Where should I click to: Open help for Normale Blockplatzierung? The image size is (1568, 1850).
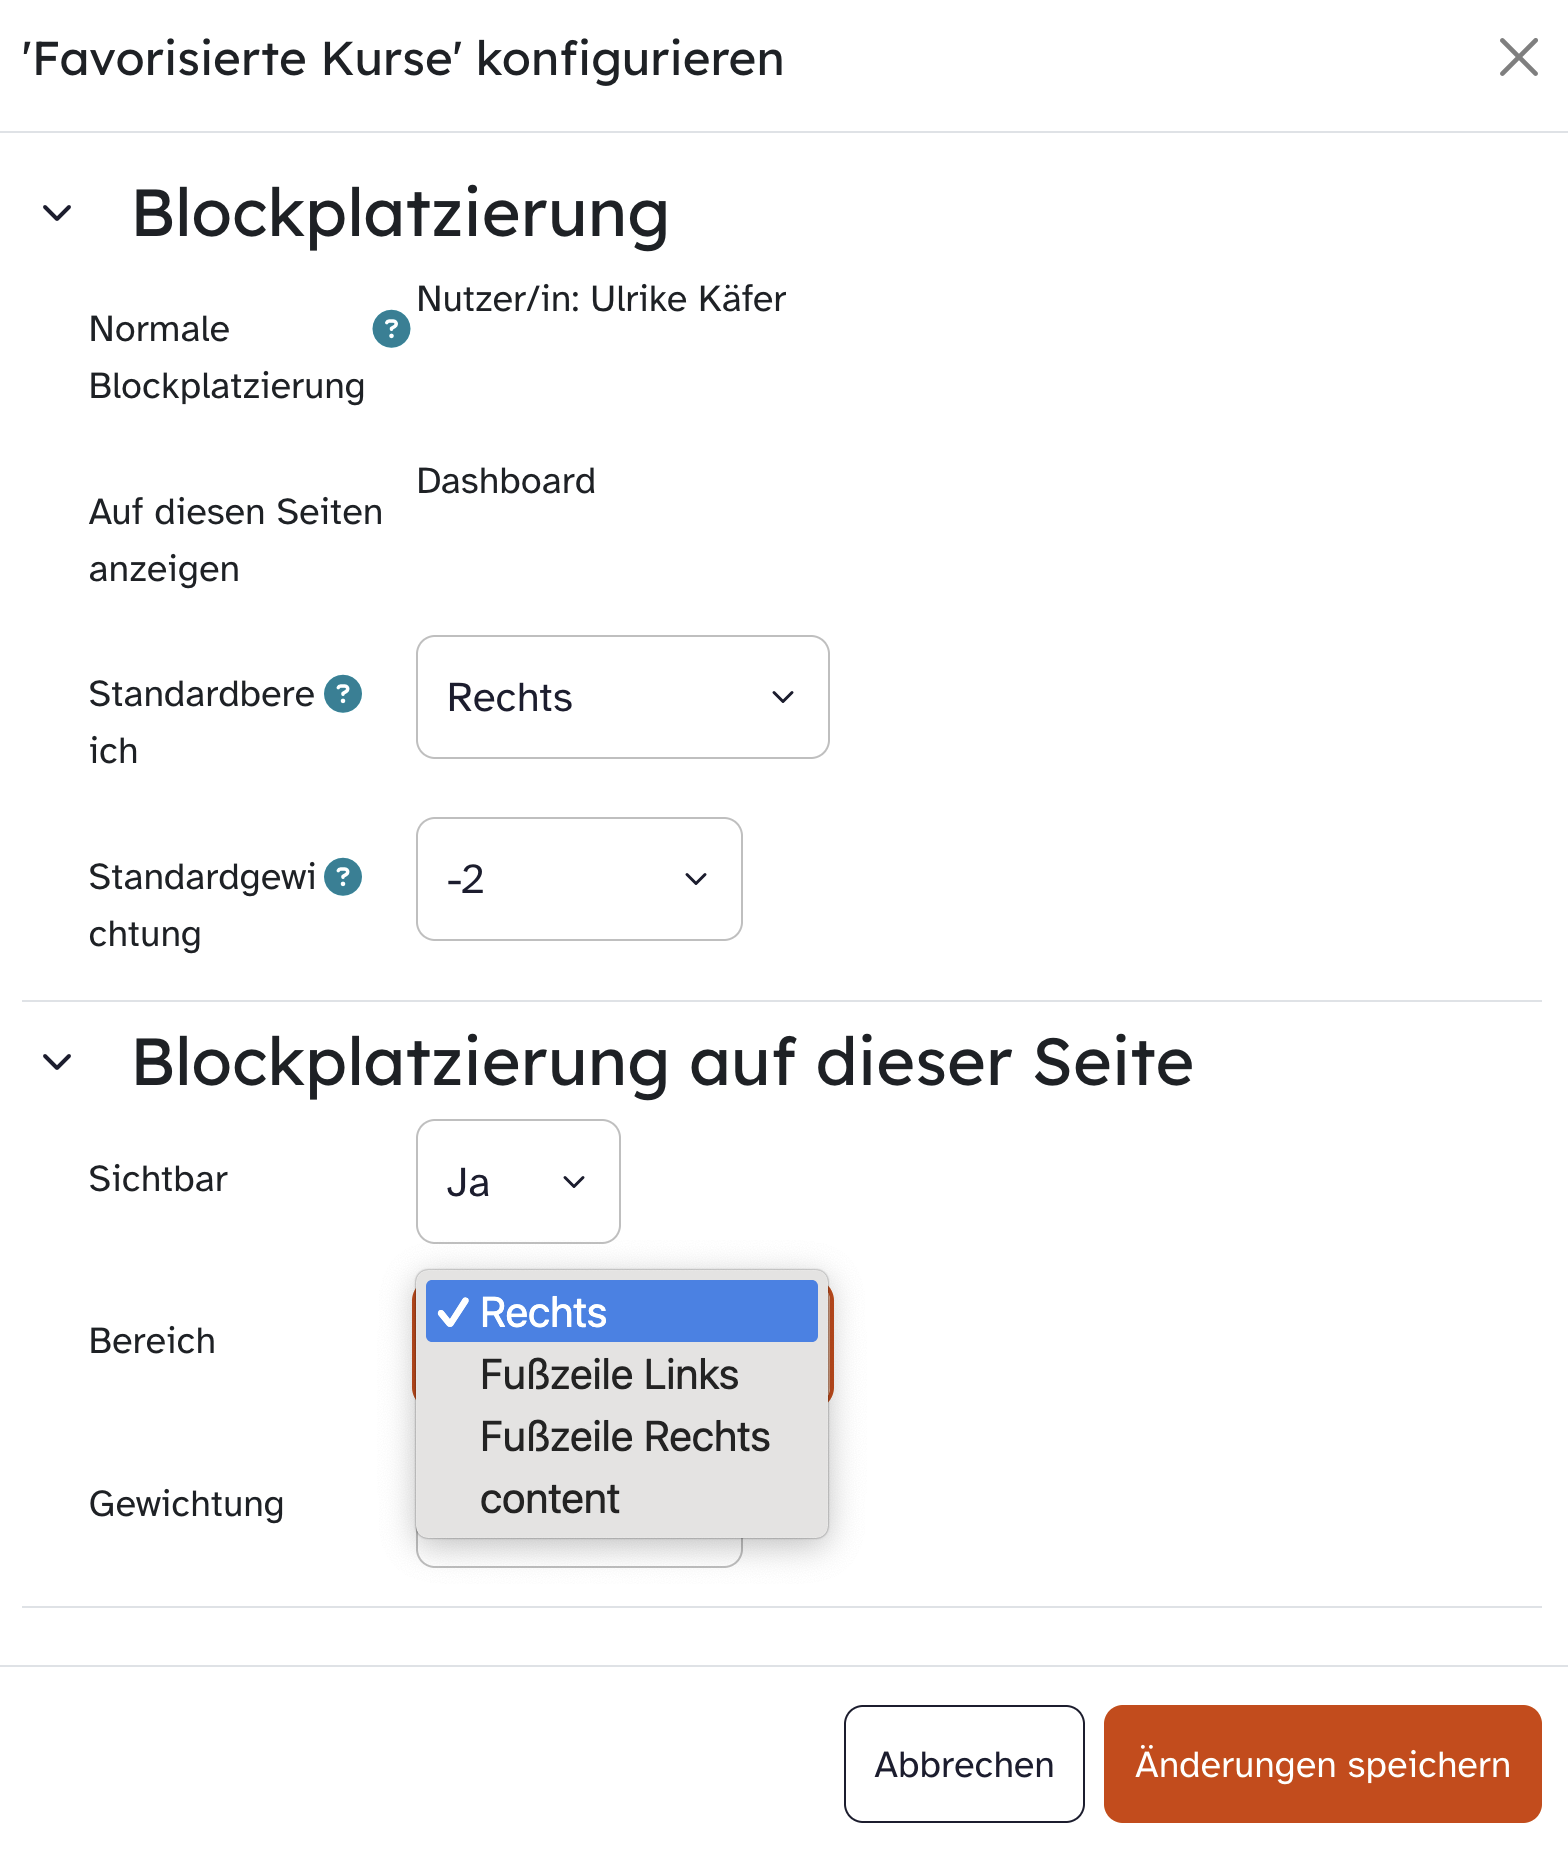(391, 328)
